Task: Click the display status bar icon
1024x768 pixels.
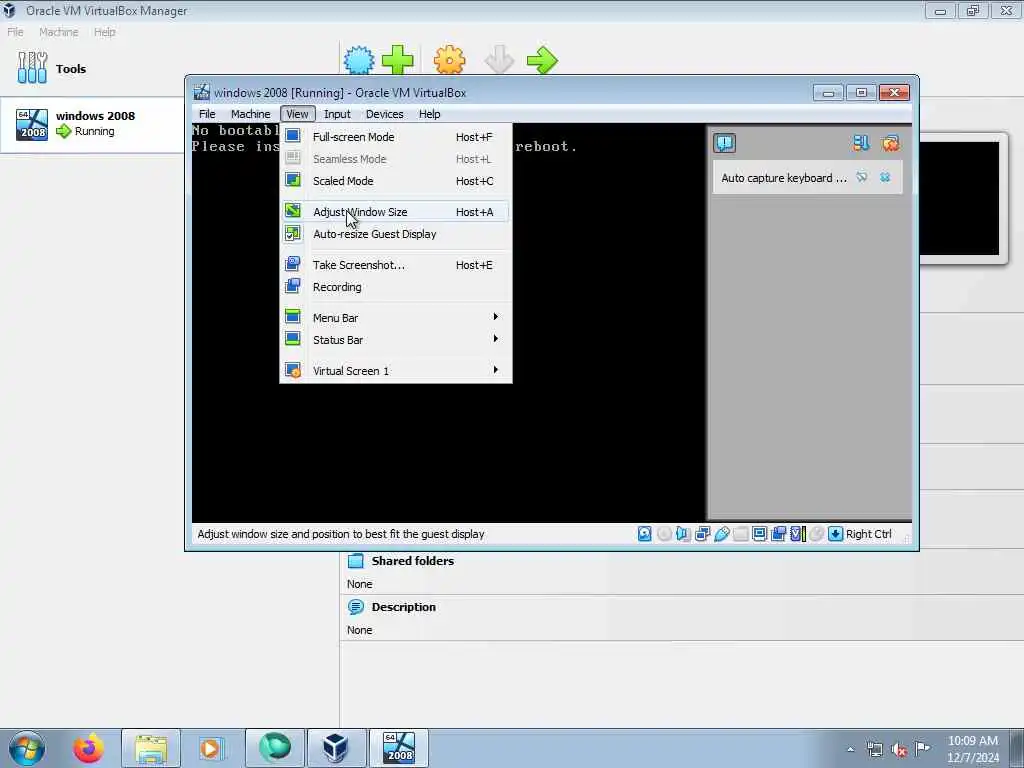Action: [760, 534]
